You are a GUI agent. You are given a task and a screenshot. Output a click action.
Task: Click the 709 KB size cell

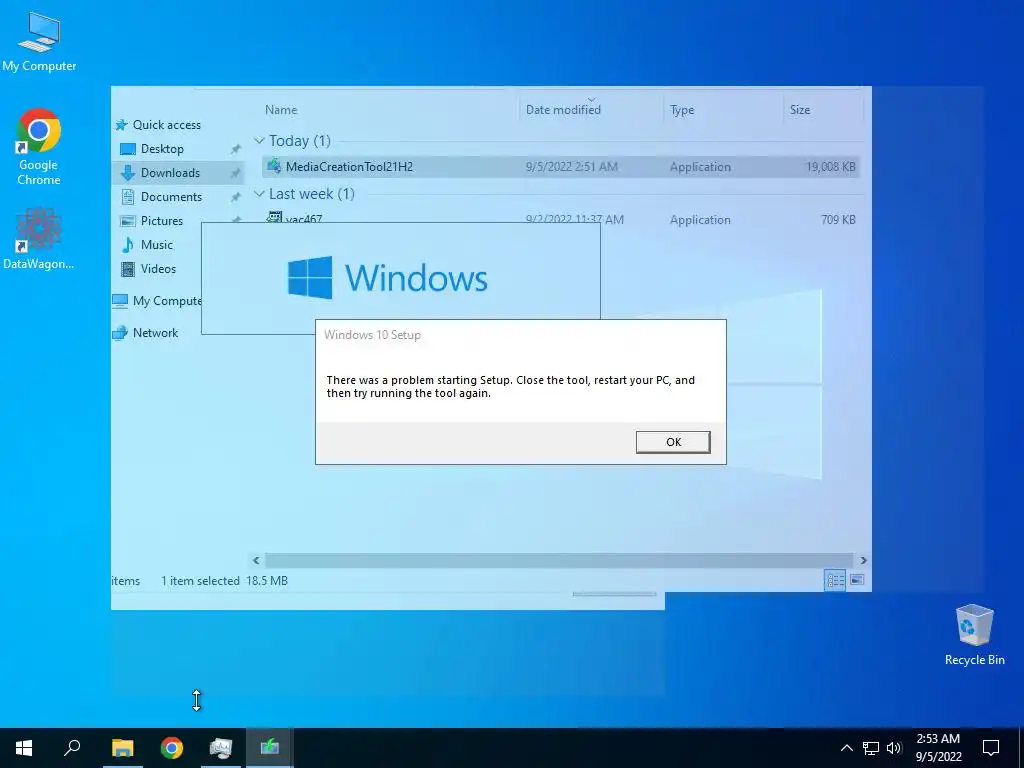(838, 220)
